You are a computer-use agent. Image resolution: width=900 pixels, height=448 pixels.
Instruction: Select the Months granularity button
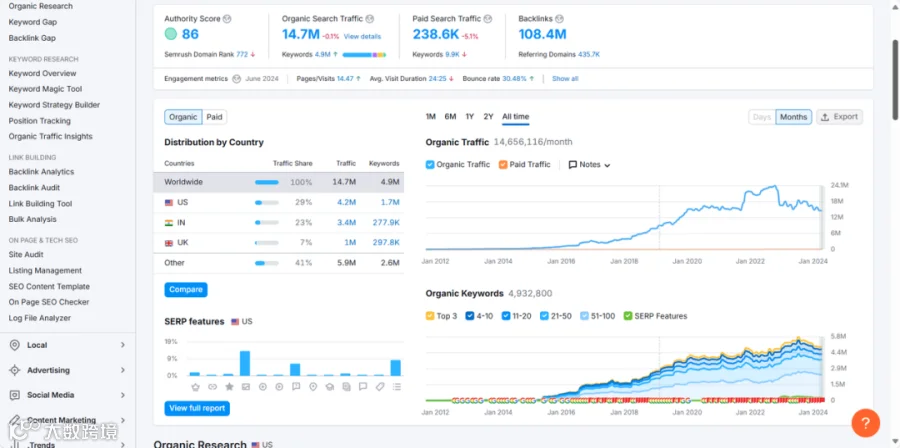(x=794, y=117)
